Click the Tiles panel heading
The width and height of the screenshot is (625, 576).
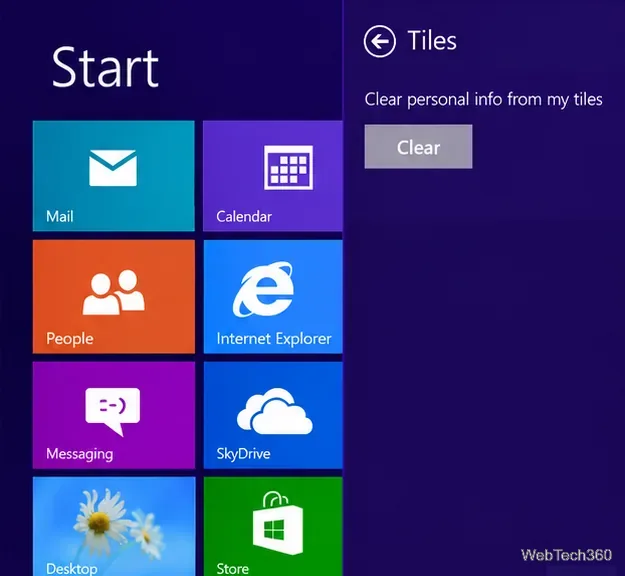point(432,41)
